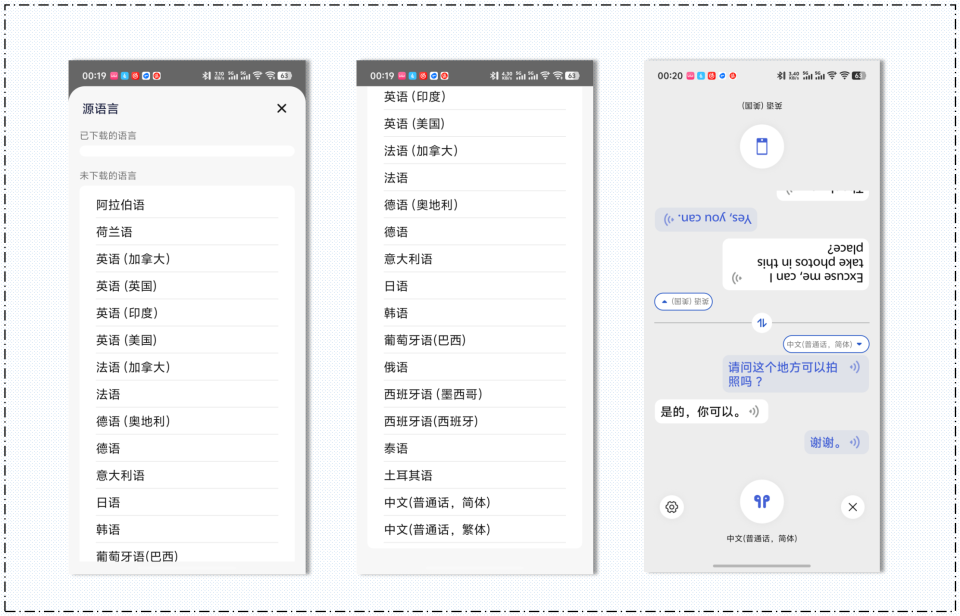Select 英语 (印度) in the middle scrolled list
Viewport: 960px width, 616px height.
click(x=474, y=97)
